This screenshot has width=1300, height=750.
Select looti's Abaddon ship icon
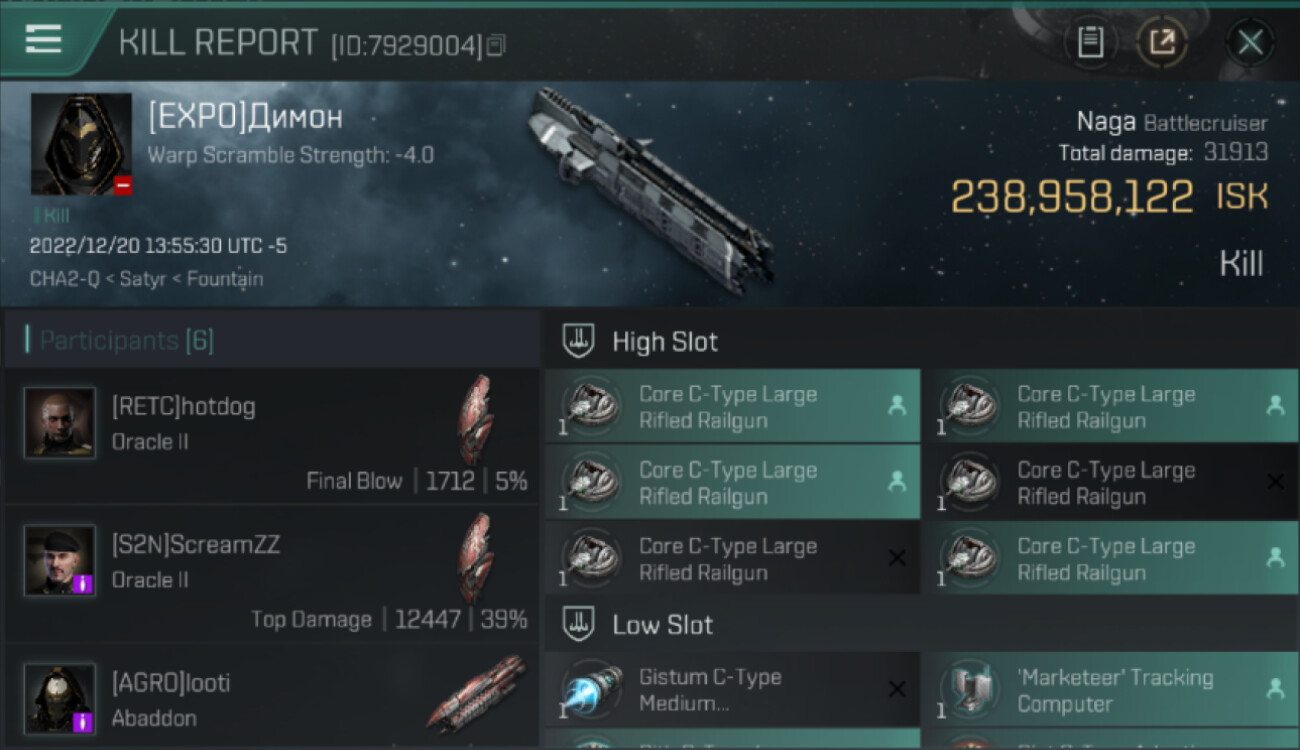(x=476, y=694)
